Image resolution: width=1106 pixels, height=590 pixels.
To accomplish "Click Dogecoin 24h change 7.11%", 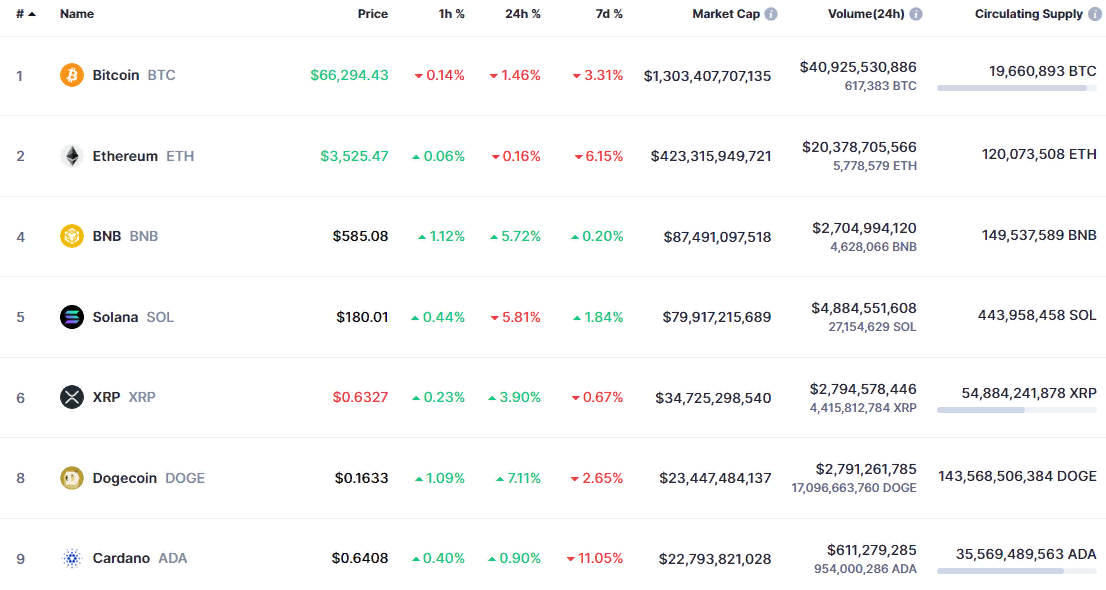I will 518,478.
